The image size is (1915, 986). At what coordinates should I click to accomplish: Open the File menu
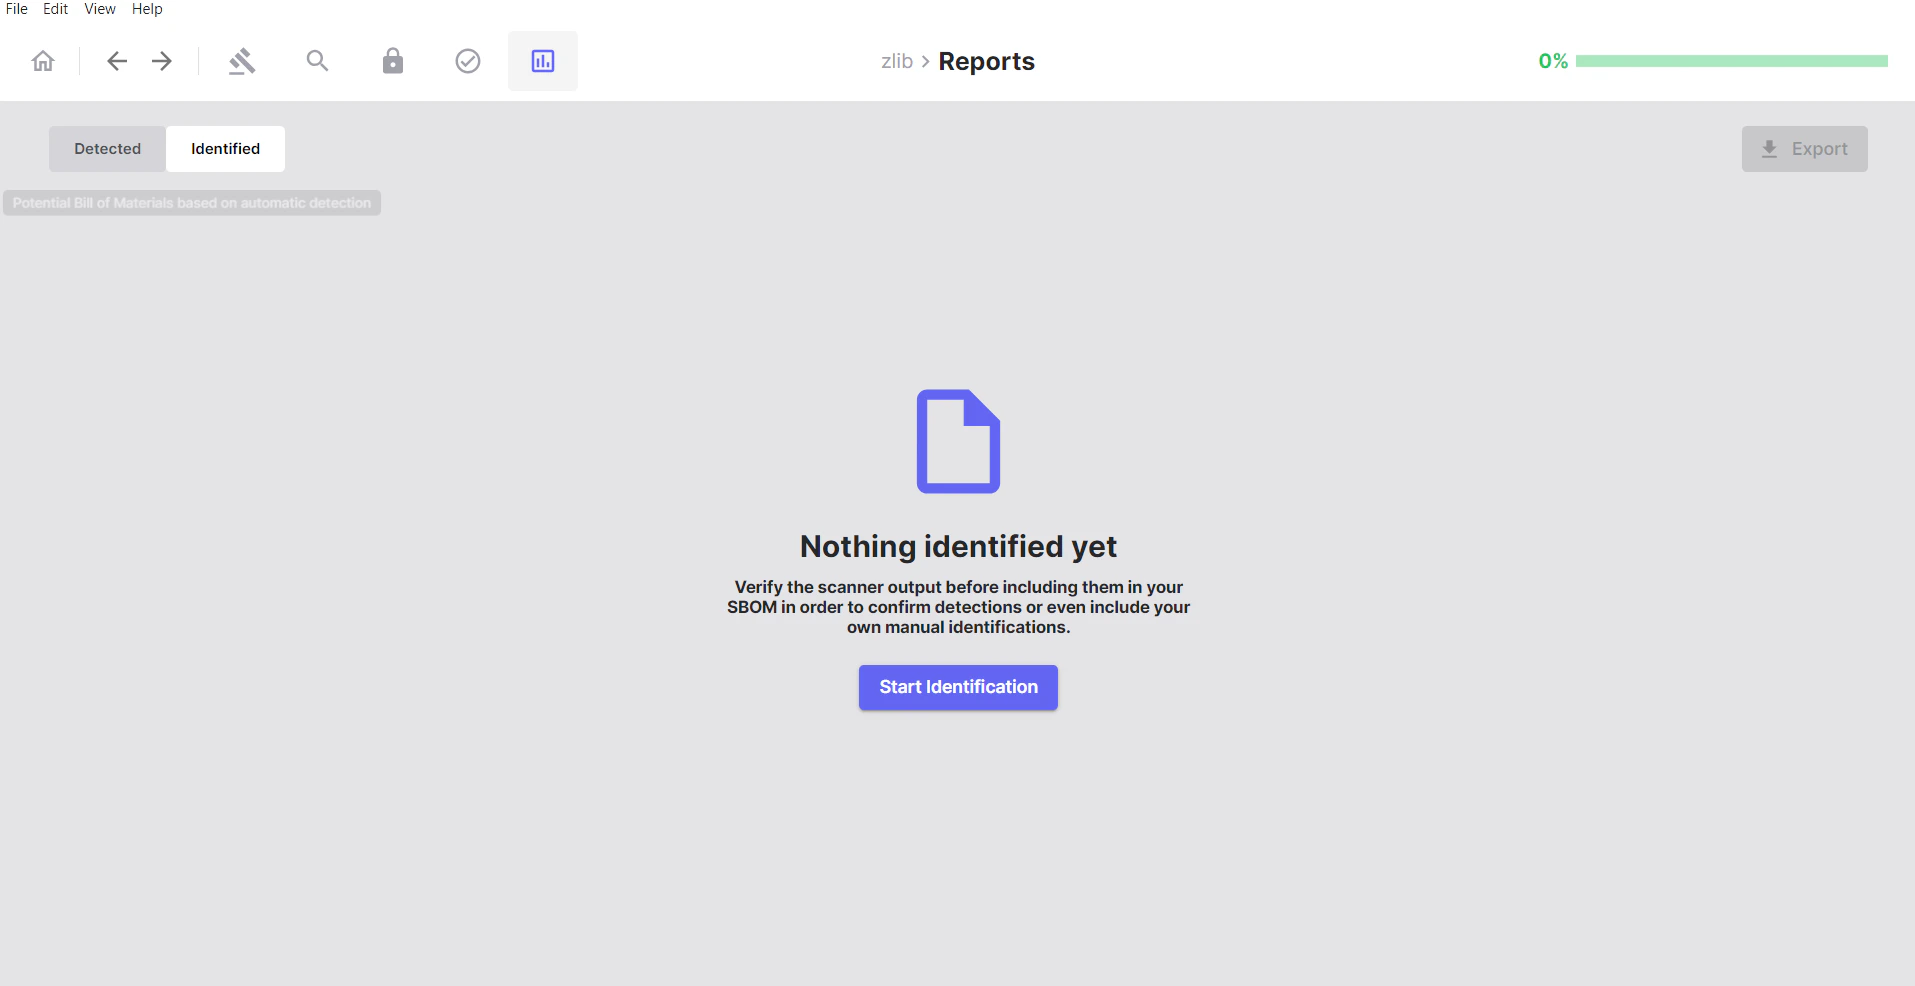point(16,9)
